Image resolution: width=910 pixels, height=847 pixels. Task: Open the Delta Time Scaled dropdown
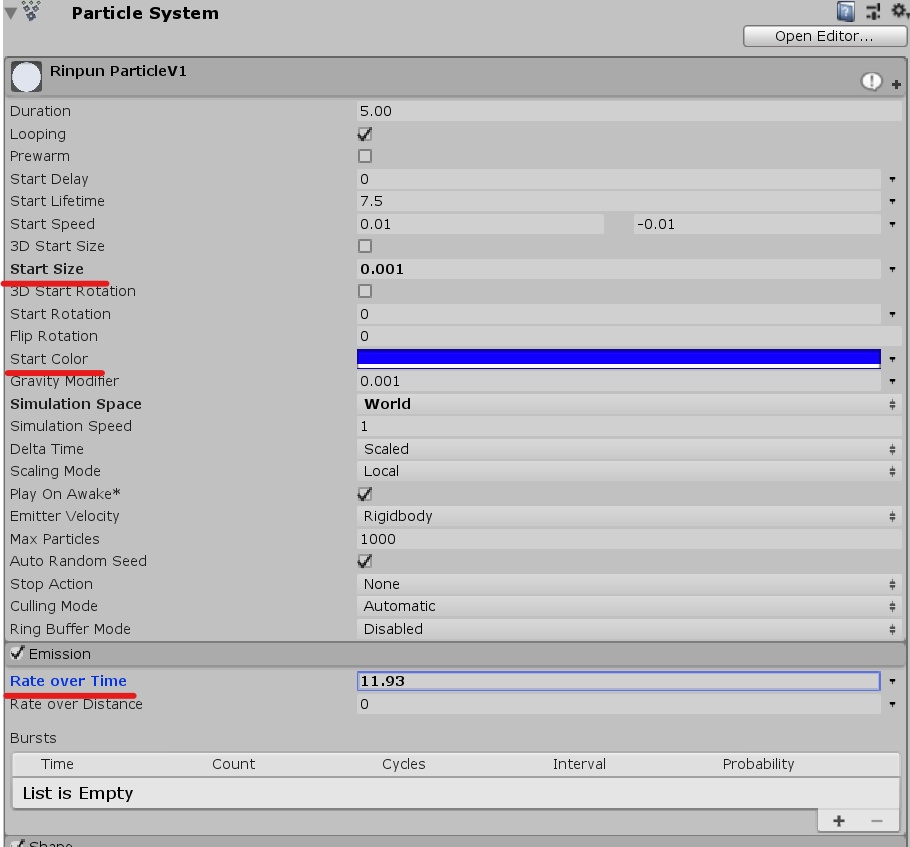click(x=630, y=449)
